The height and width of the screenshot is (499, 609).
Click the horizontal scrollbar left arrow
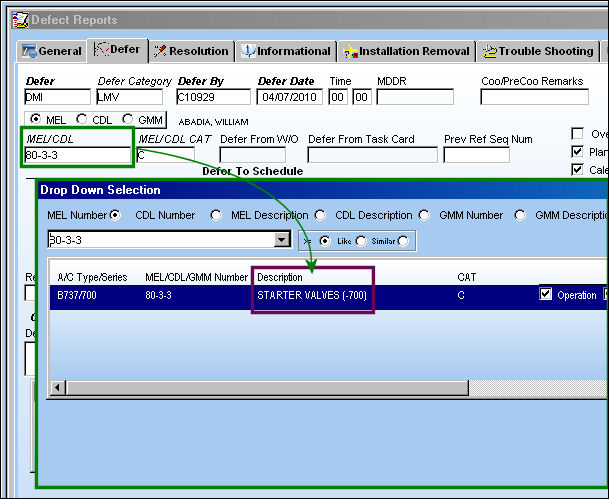click(58, 387)
